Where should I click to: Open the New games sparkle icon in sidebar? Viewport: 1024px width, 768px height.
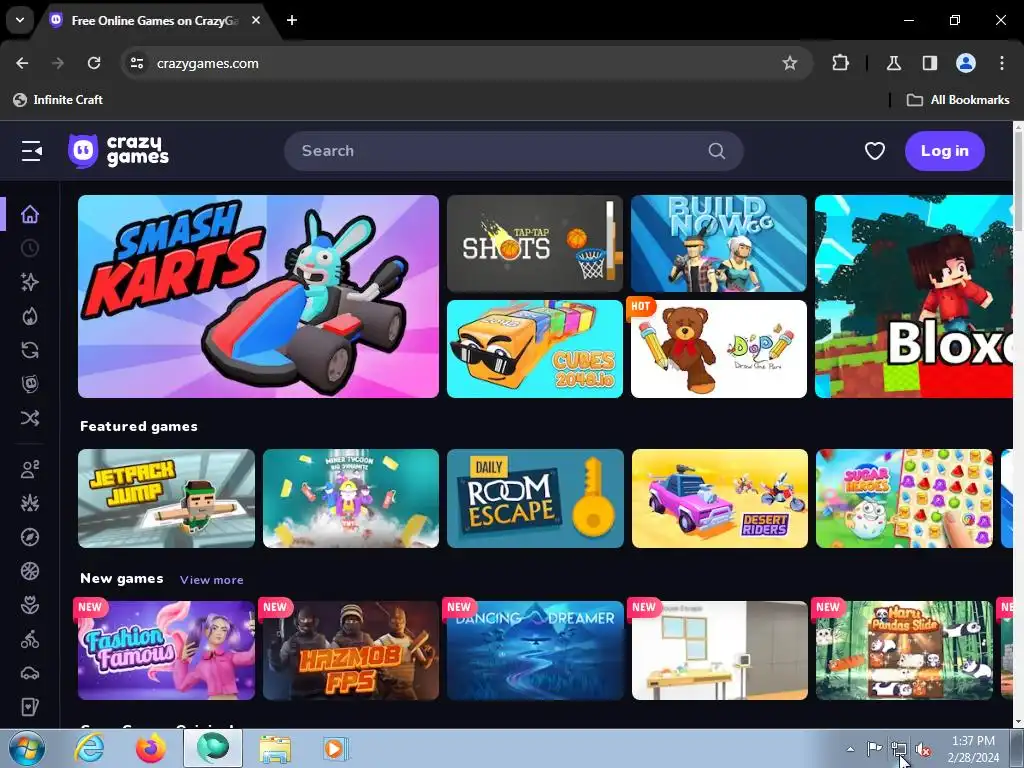[29, 282]
